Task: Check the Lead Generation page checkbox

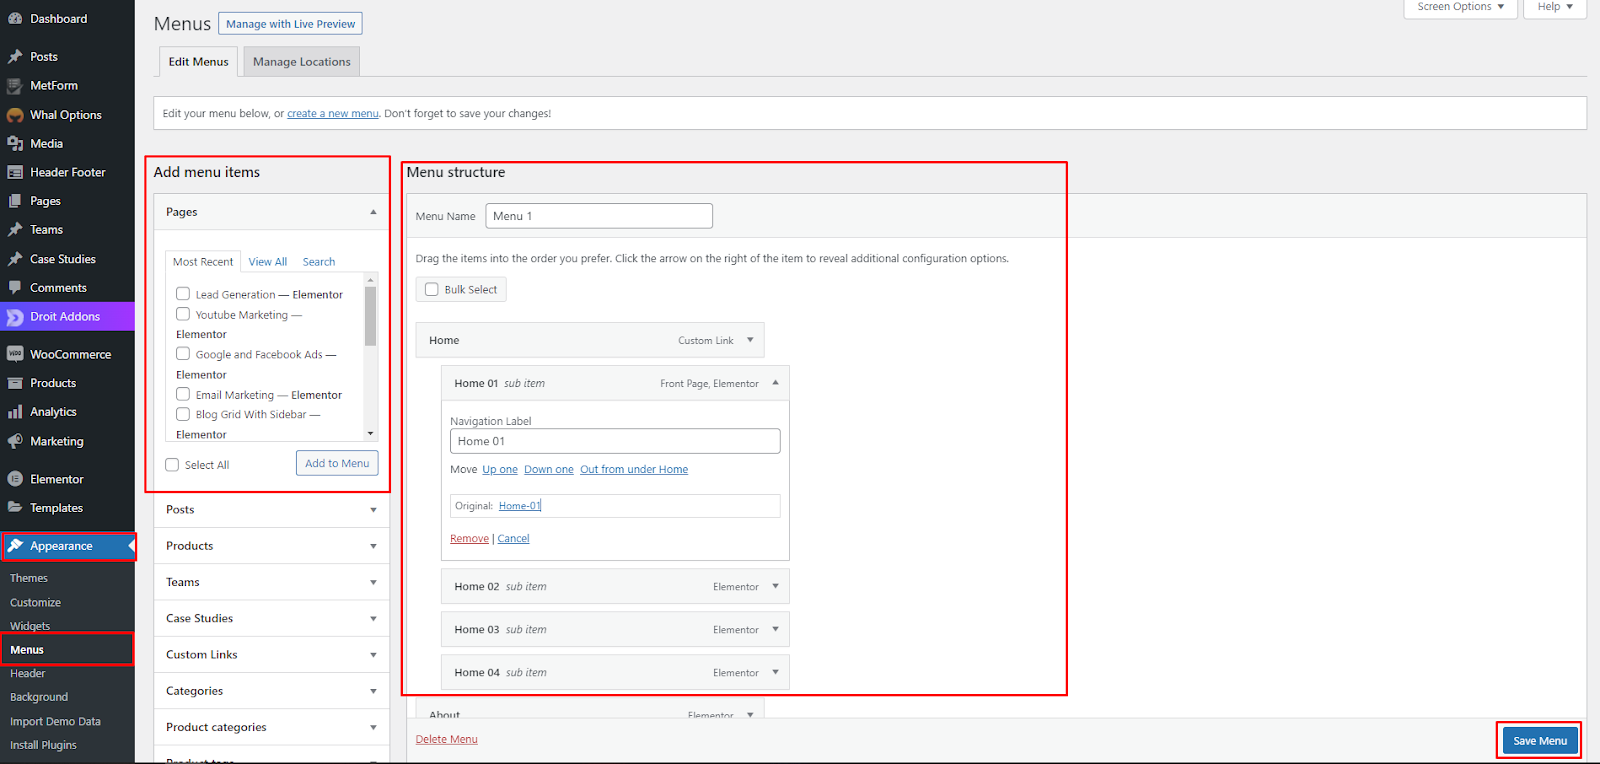Action: pos(183,294)
